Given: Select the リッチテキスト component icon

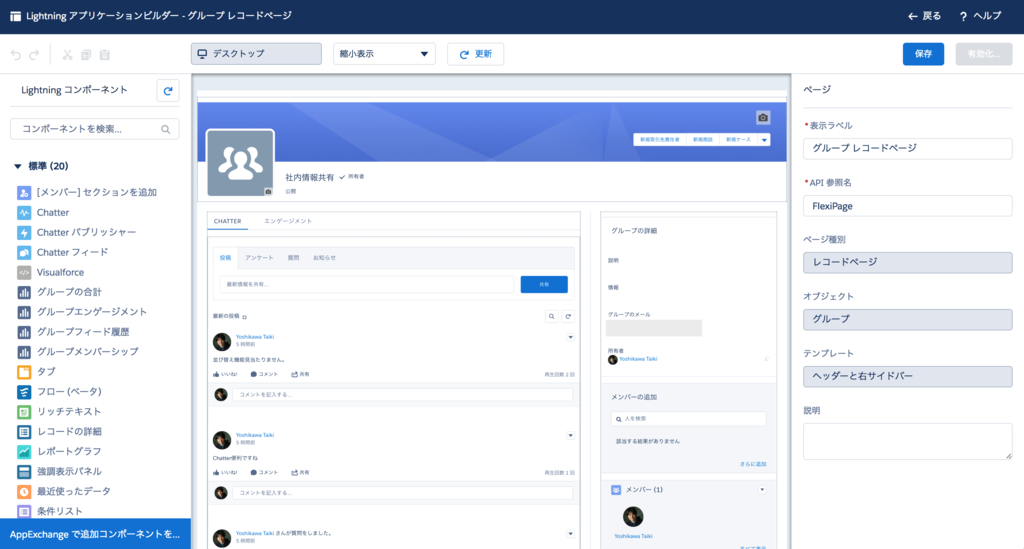Looking at the screenshot, I should point(24,412).
